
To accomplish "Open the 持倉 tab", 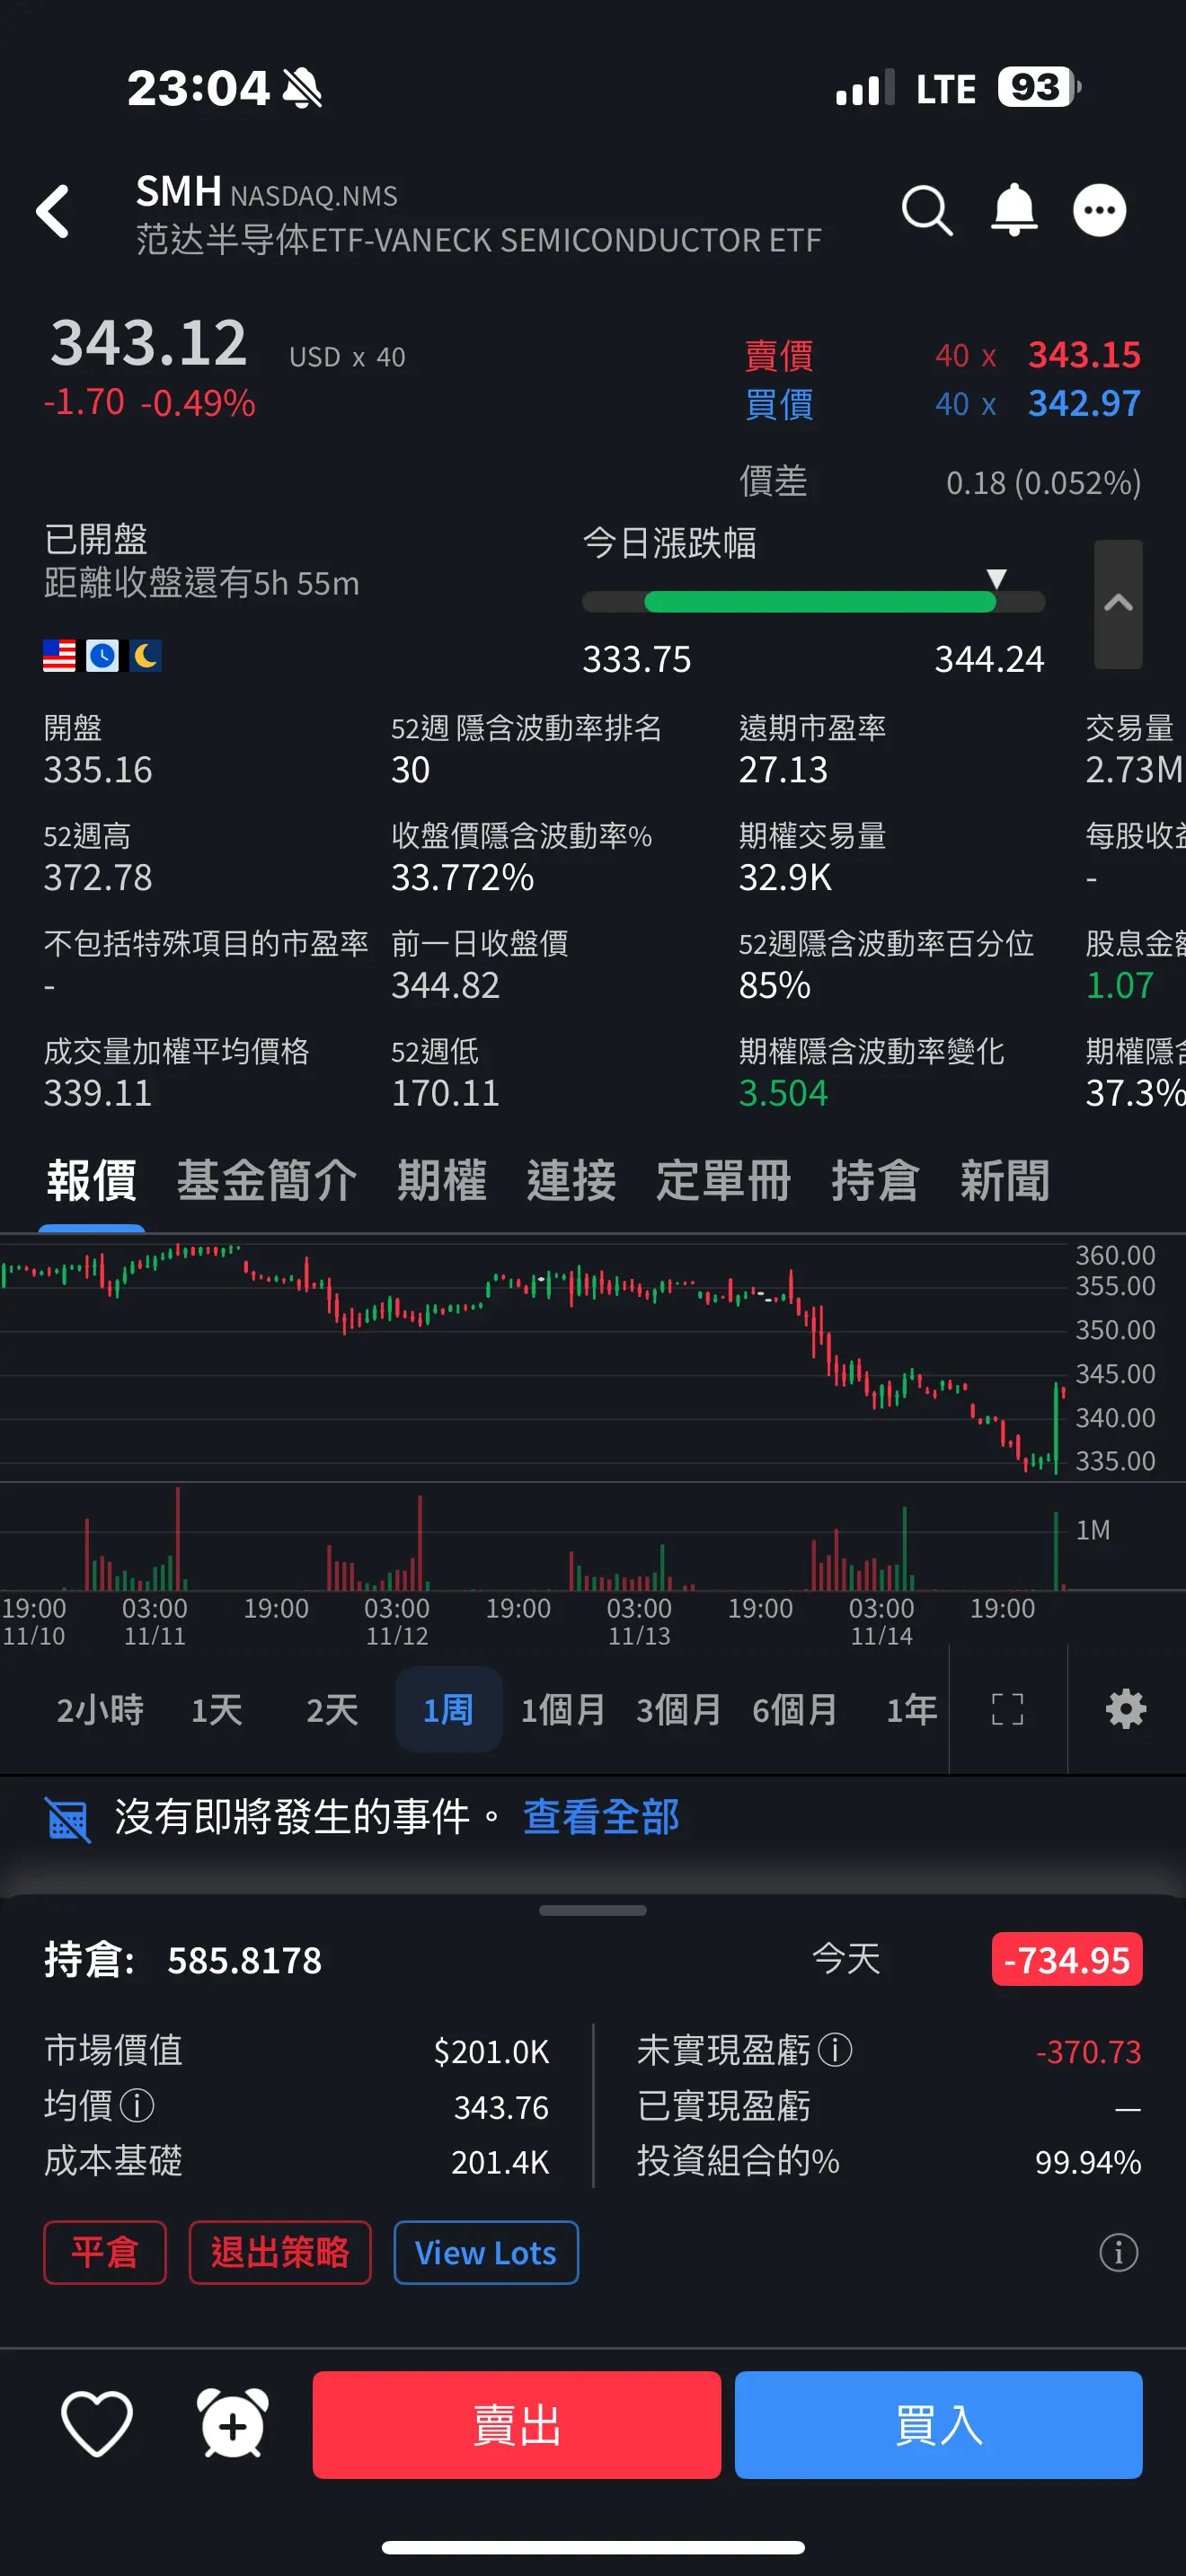I will (875, 1181).
